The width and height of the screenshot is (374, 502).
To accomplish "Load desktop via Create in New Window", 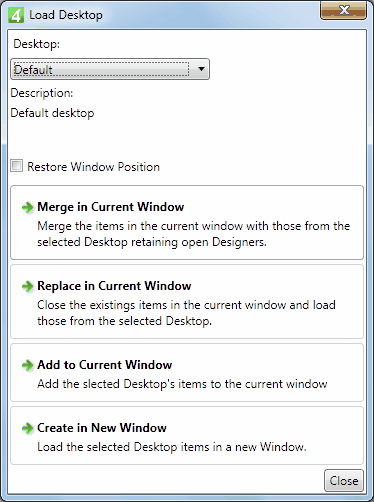I will pos(187,436).
